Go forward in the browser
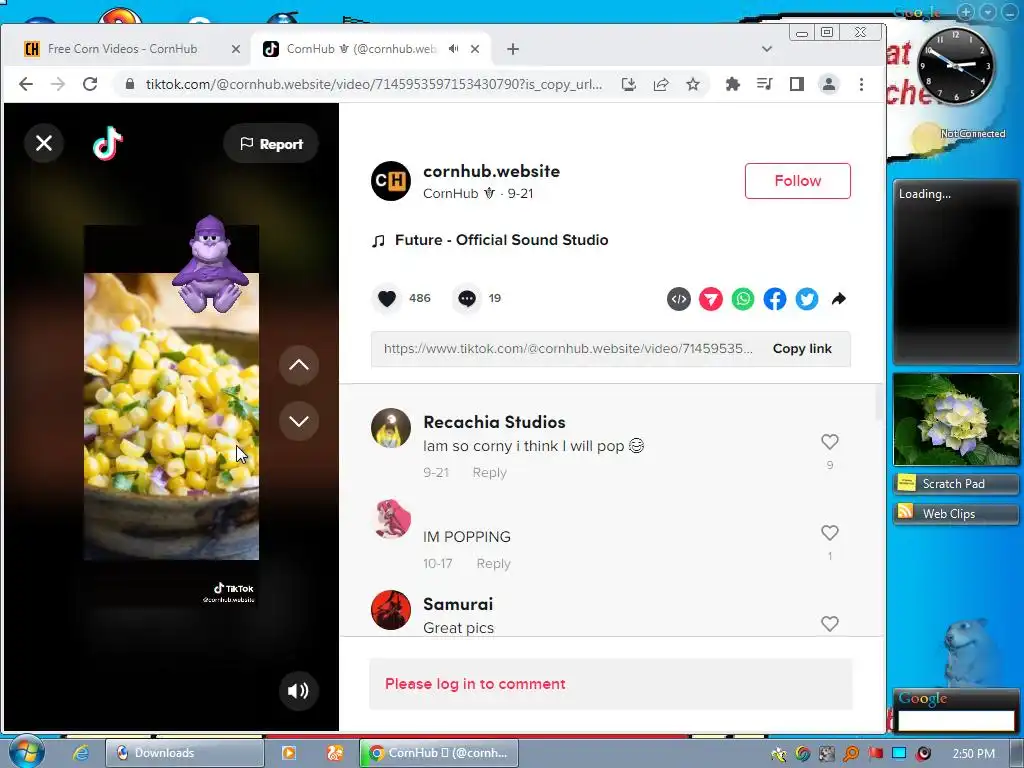The image size is (1024, 768). pyautogui.click(x=58, y=84)
